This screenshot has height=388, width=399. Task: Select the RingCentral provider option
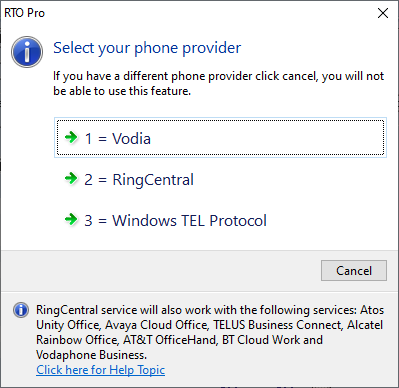[x=220, y=179]
